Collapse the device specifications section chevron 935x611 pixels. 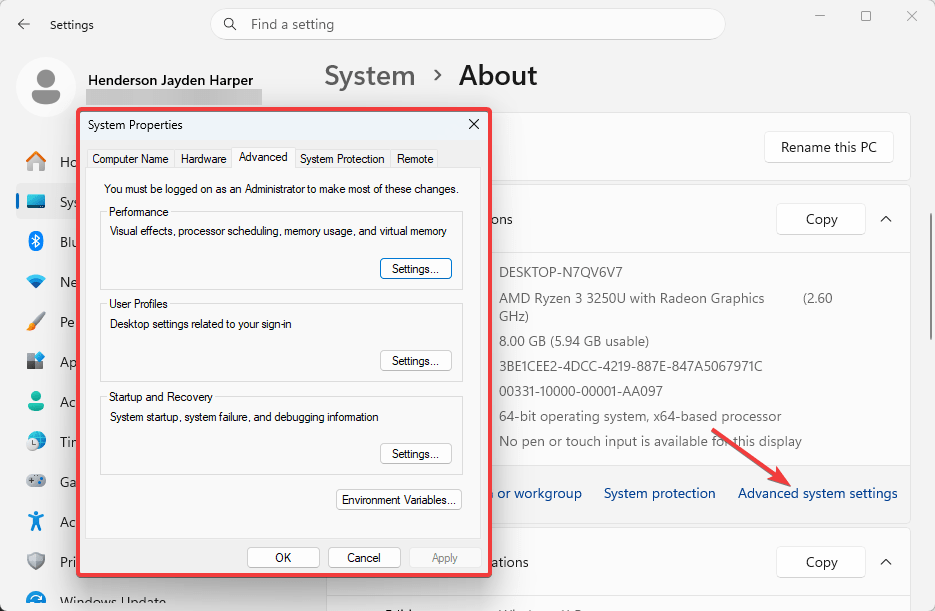tap(886, 219)
